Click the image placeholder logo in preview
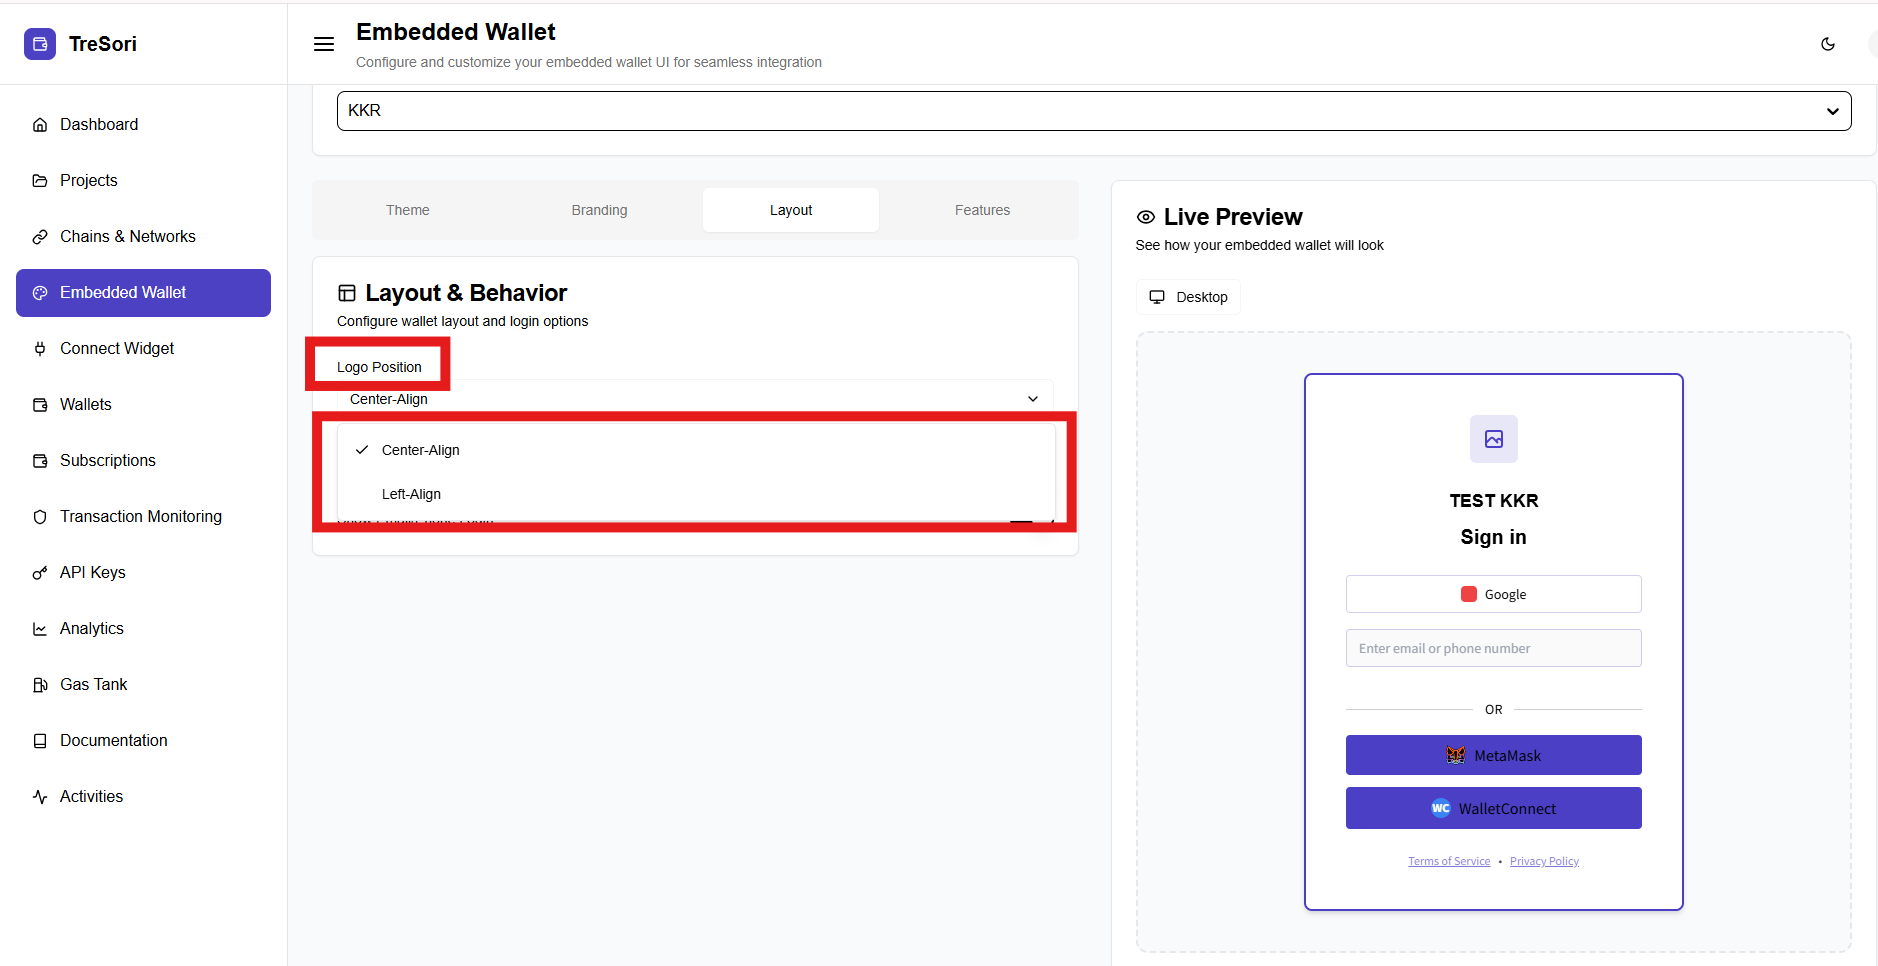Screen dimensions: 1878x966 click(1493, 439)
